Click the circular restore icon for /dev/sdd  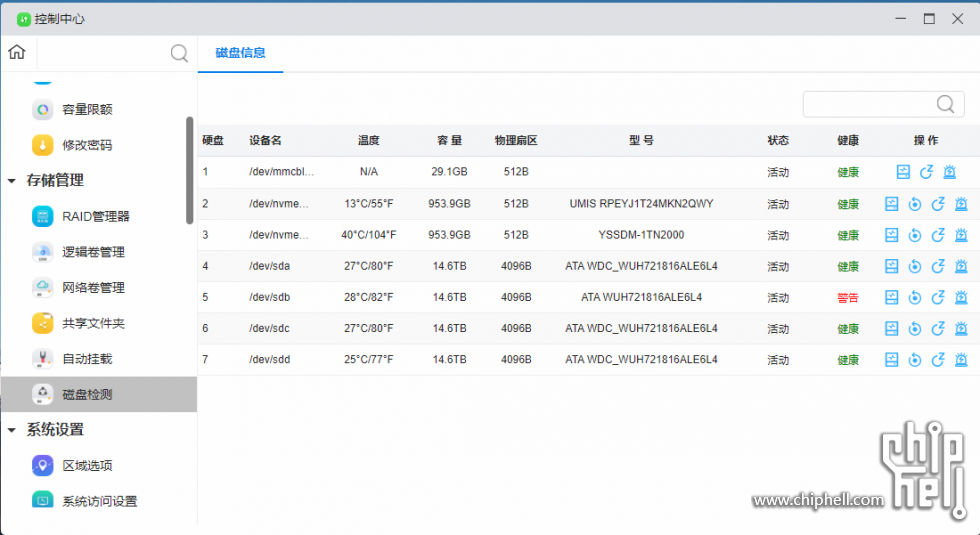914,360
